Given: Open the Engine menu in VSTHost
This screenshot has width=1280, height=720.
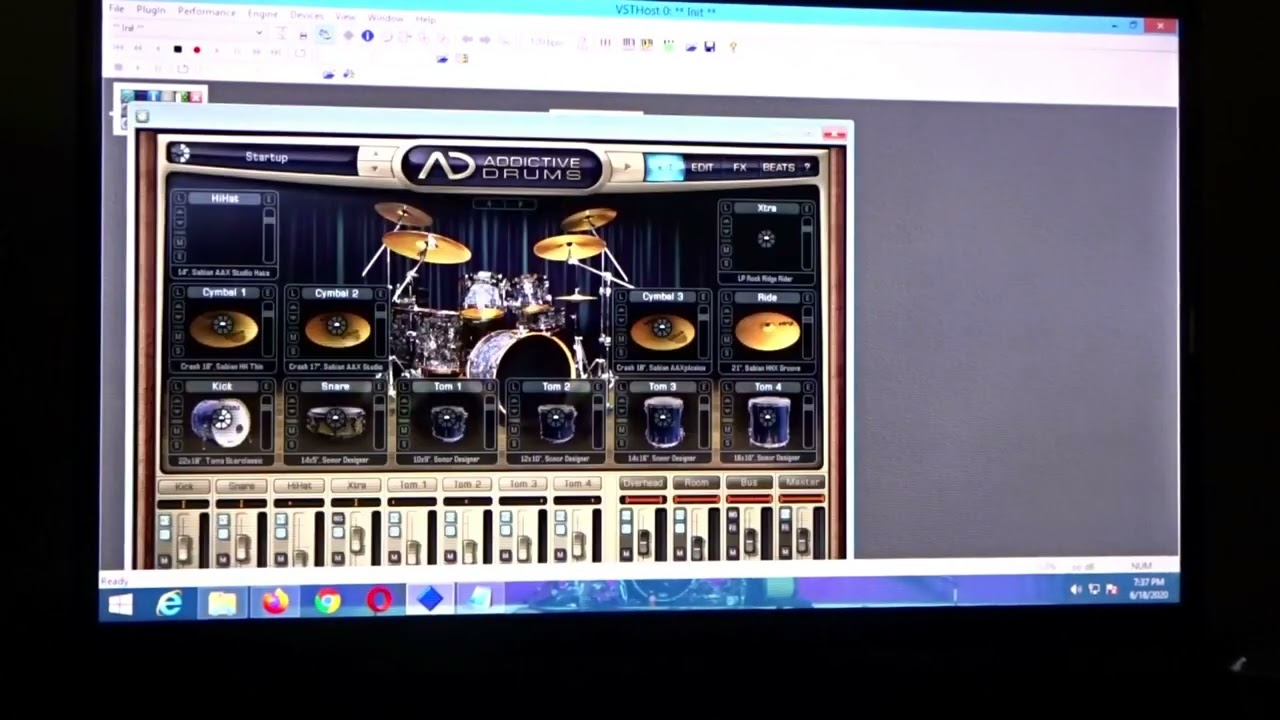Looking at the screenshot, I should pos(263,14).
